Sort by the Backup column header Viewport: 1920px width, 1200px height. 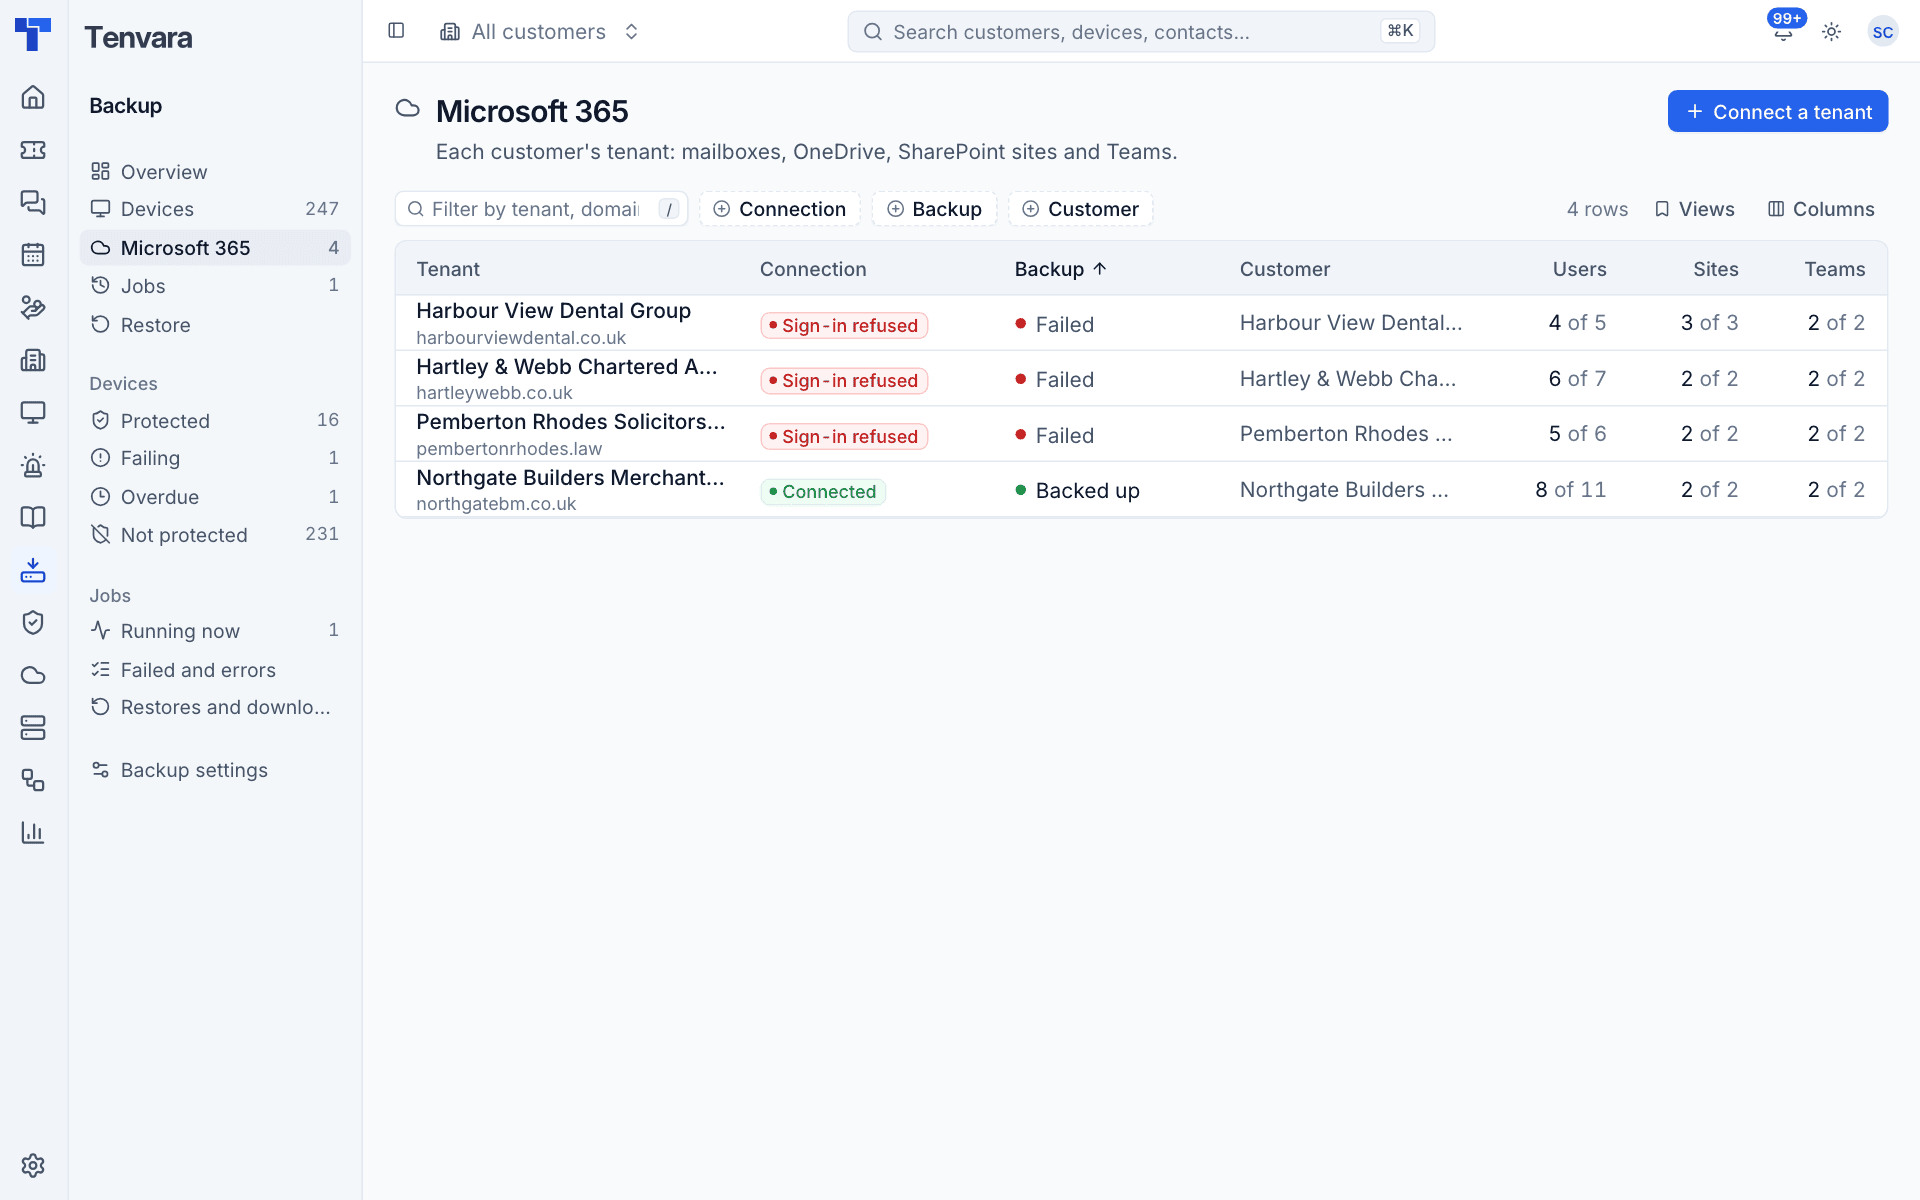pyautogui.click(x=1061, y=269)
